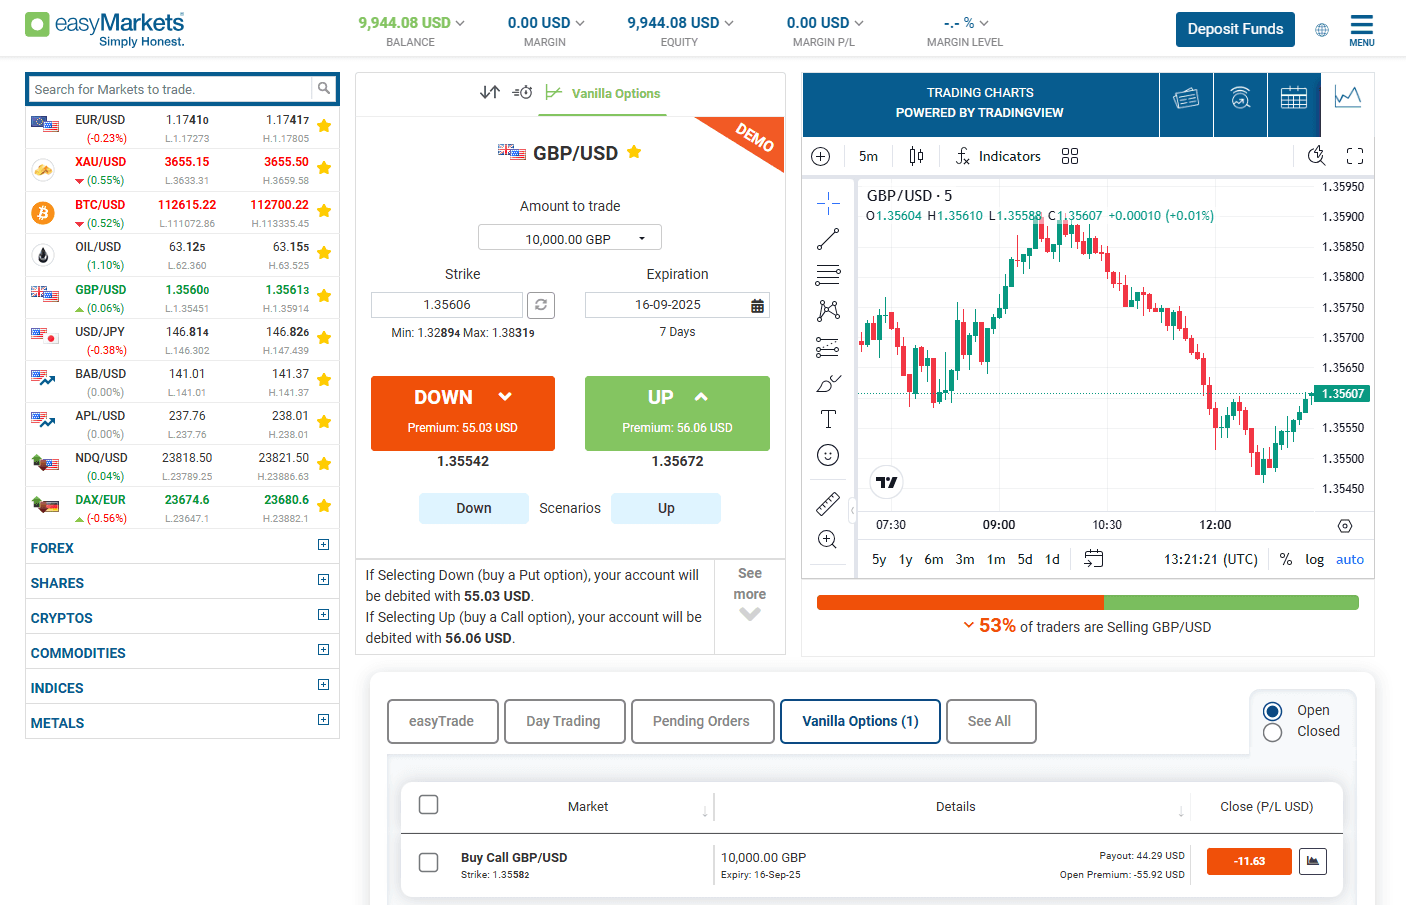Expand the METALS category
The height and width of the screenshot is (905, 1406).
click(x=323, y=720)
